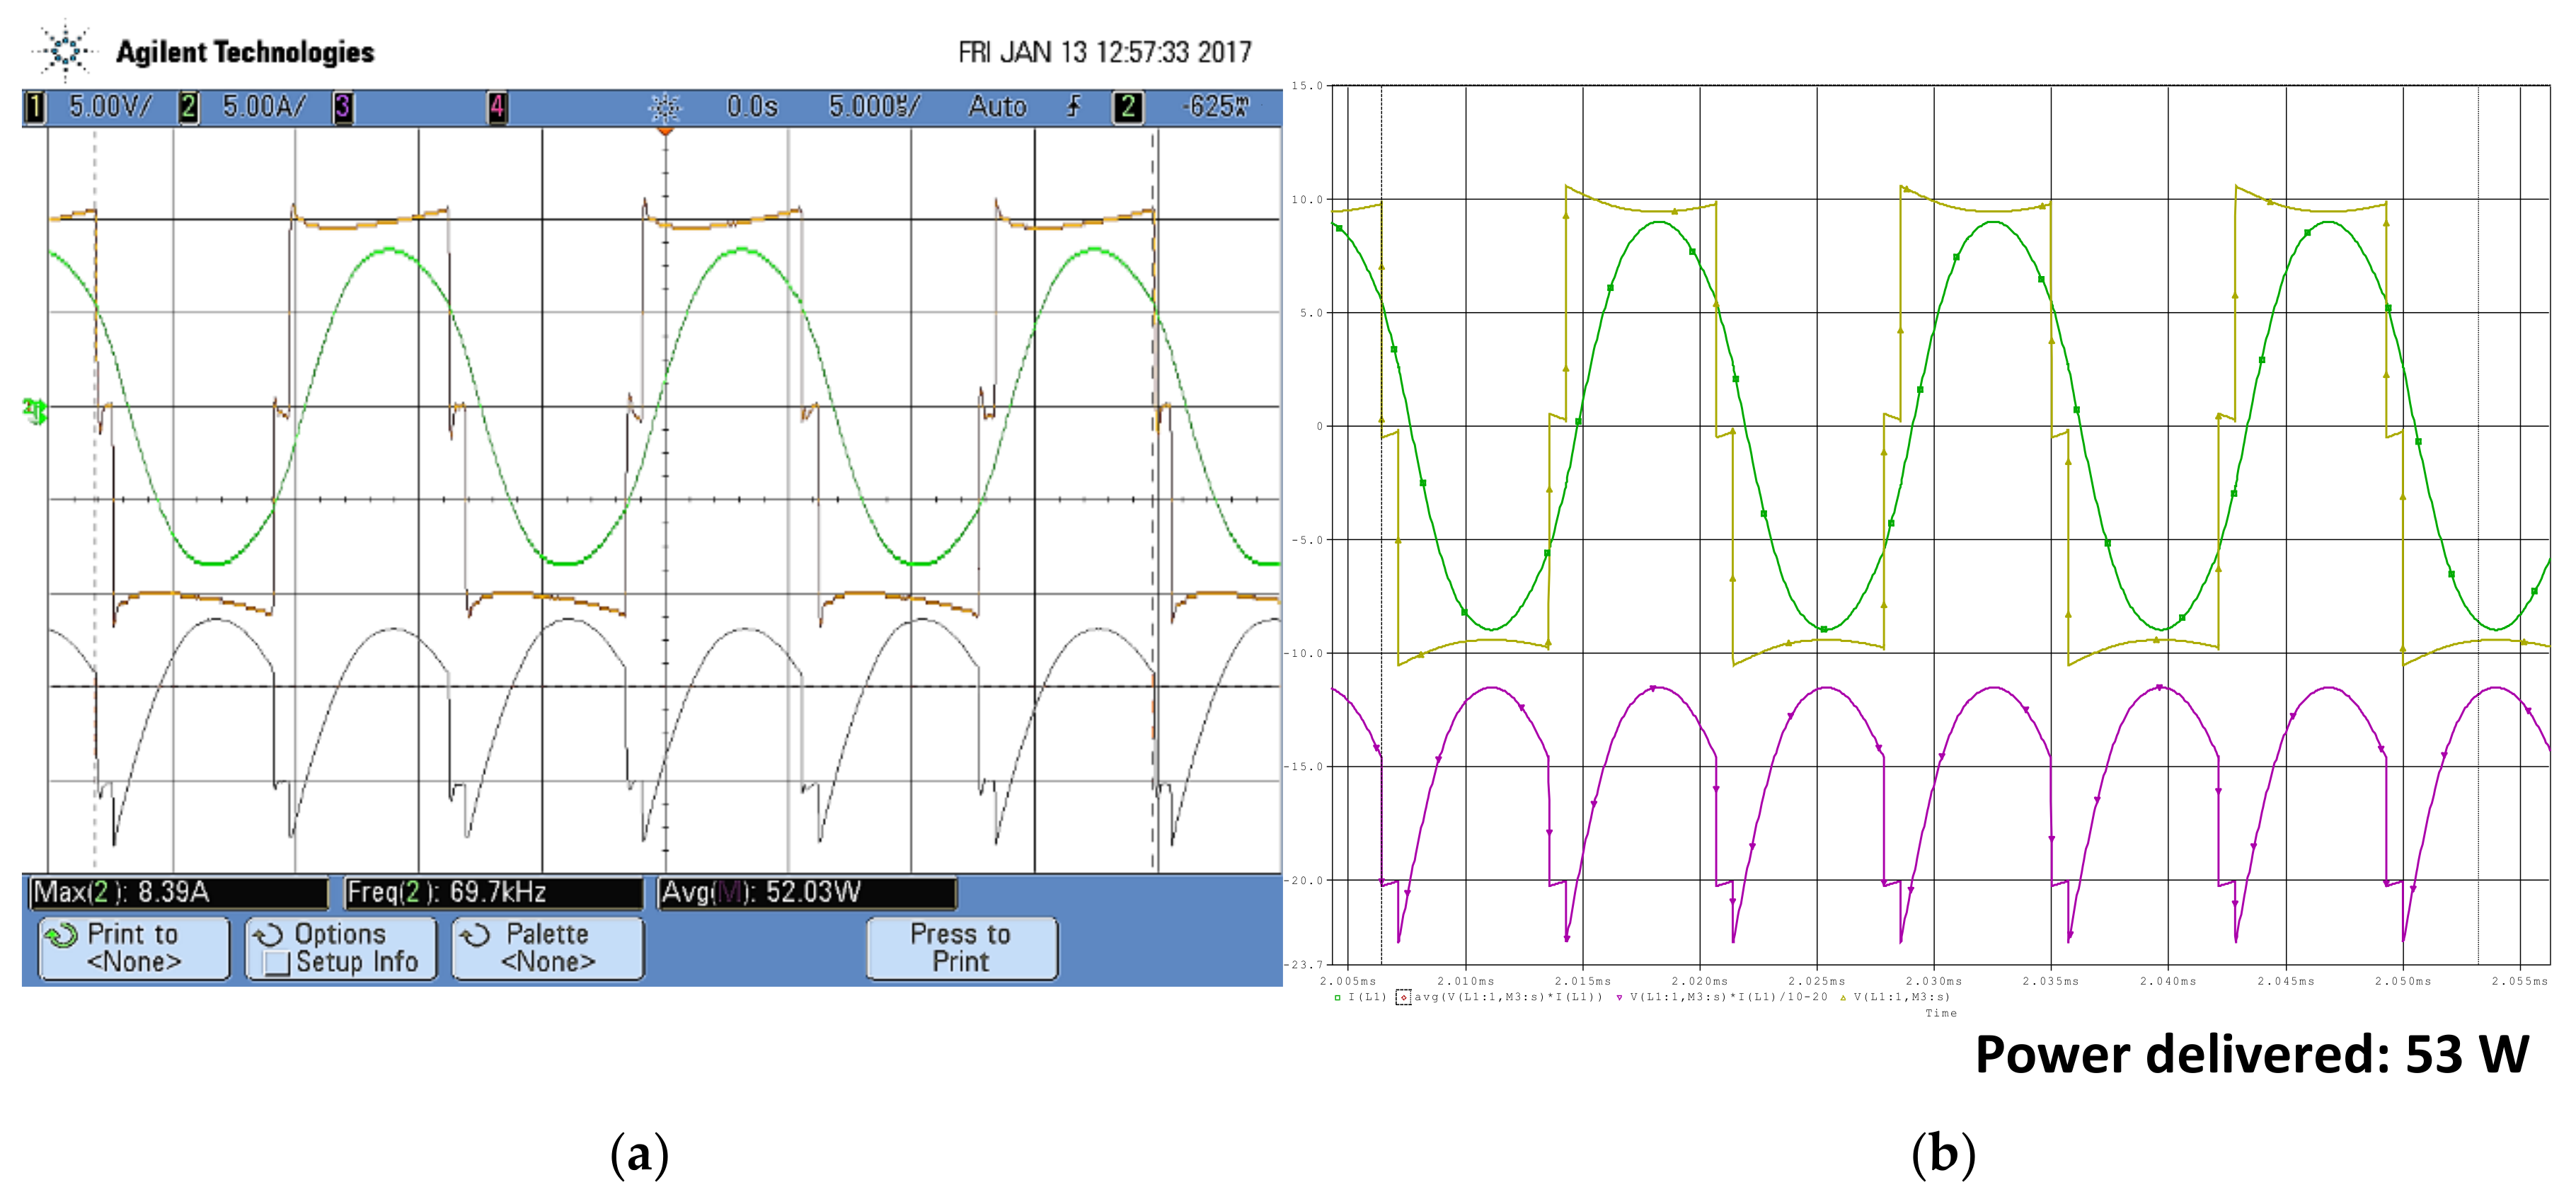Click the Print to <None> softkey
The image size is (2576, 1192).
[134, 948]
